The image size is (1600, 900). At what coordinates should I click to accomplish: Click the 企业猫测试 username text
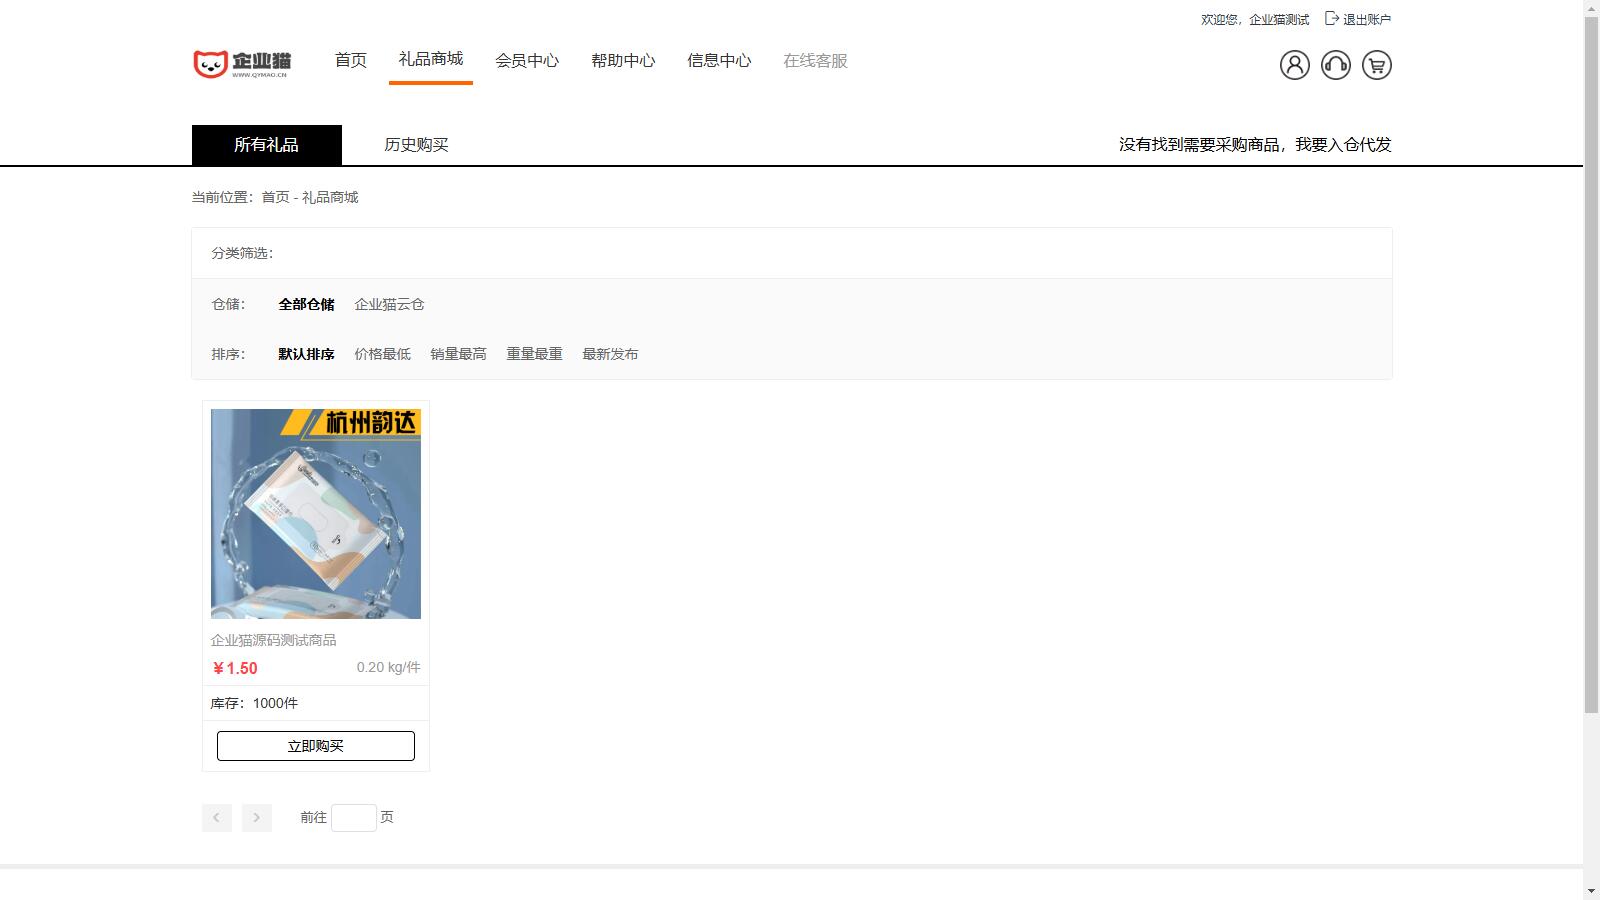pos(1279,19)
